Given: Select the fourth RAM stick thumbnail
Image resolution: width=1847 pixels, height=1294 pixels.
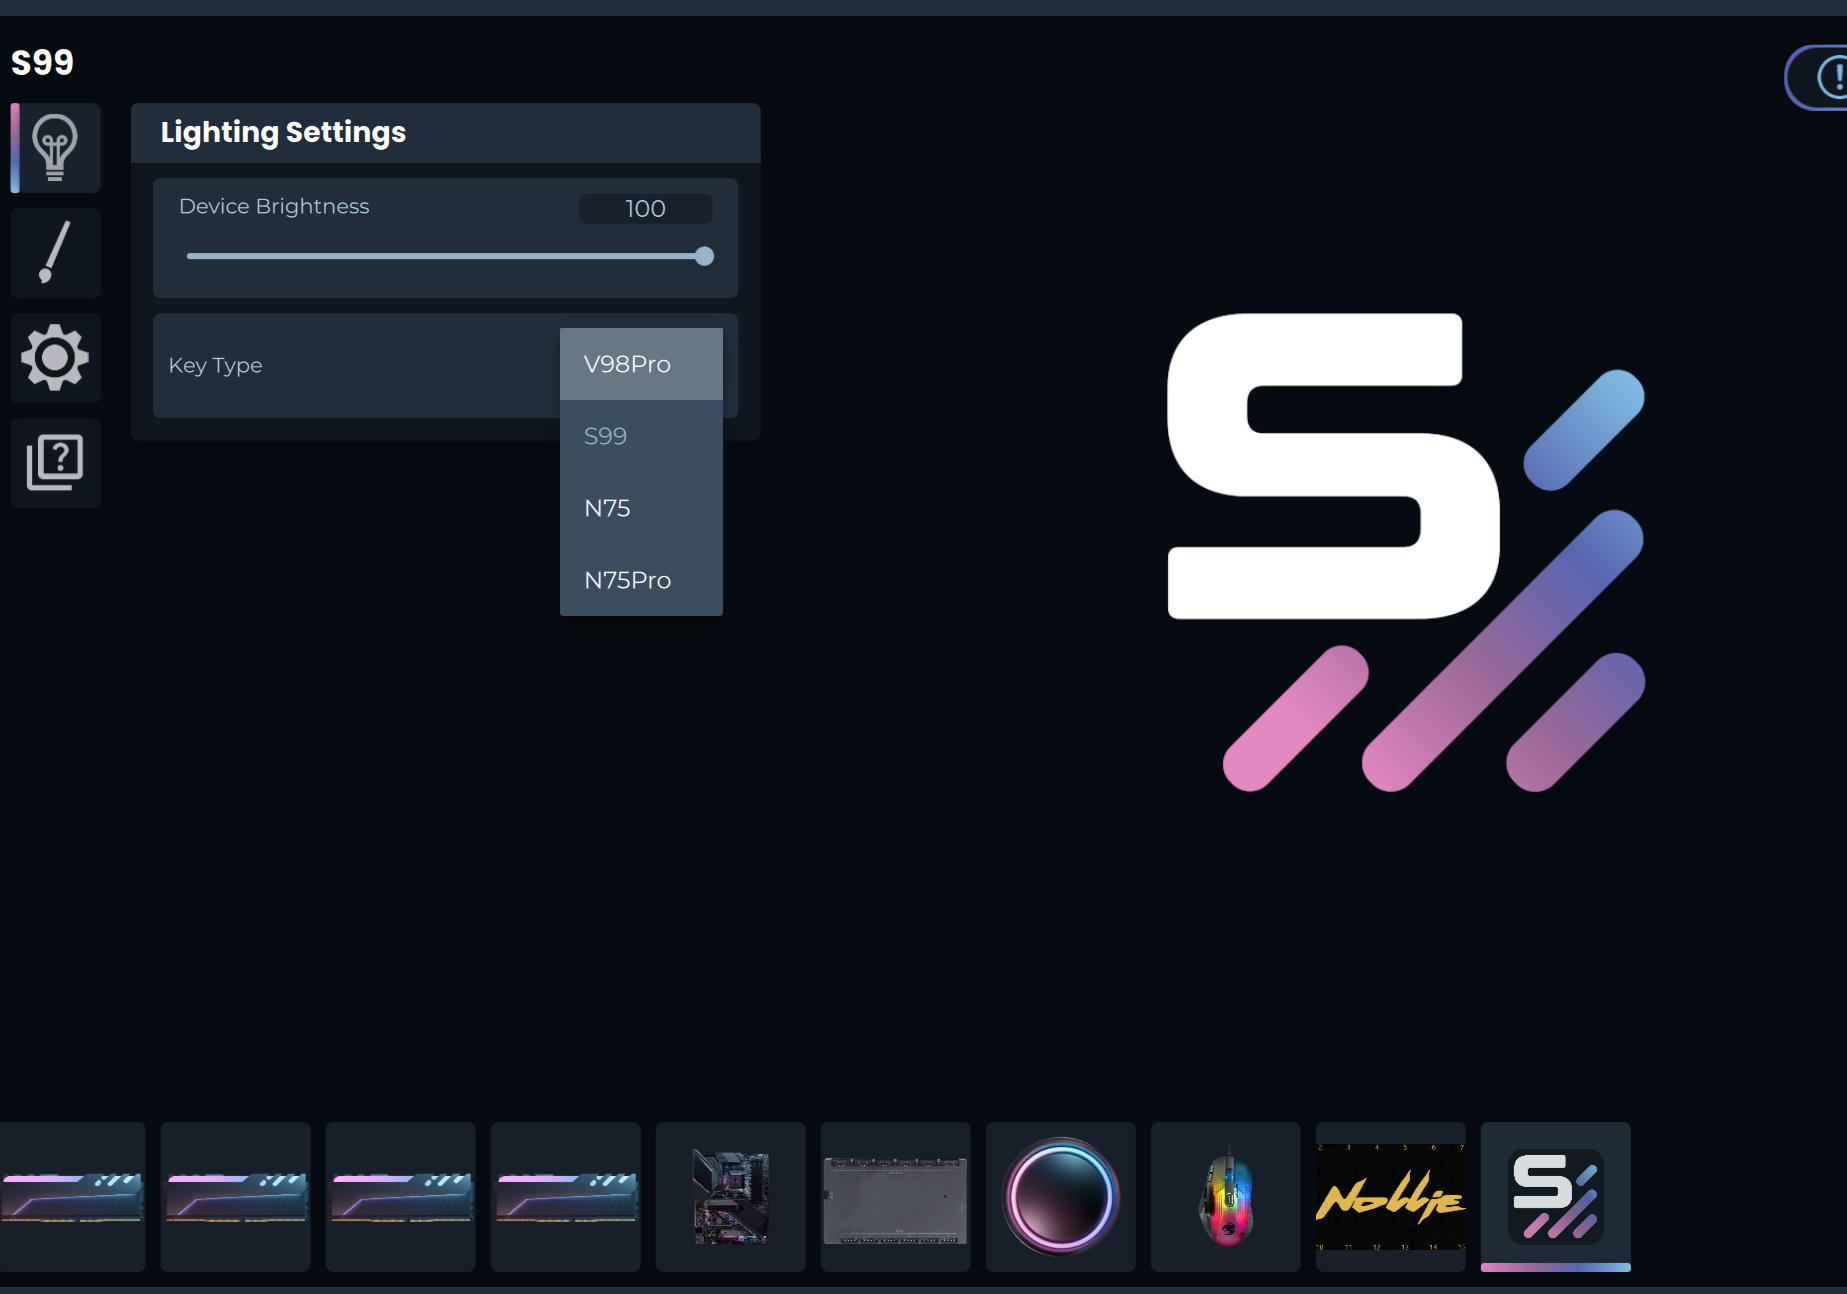Looking at the screenshot, I should 565,1197.
